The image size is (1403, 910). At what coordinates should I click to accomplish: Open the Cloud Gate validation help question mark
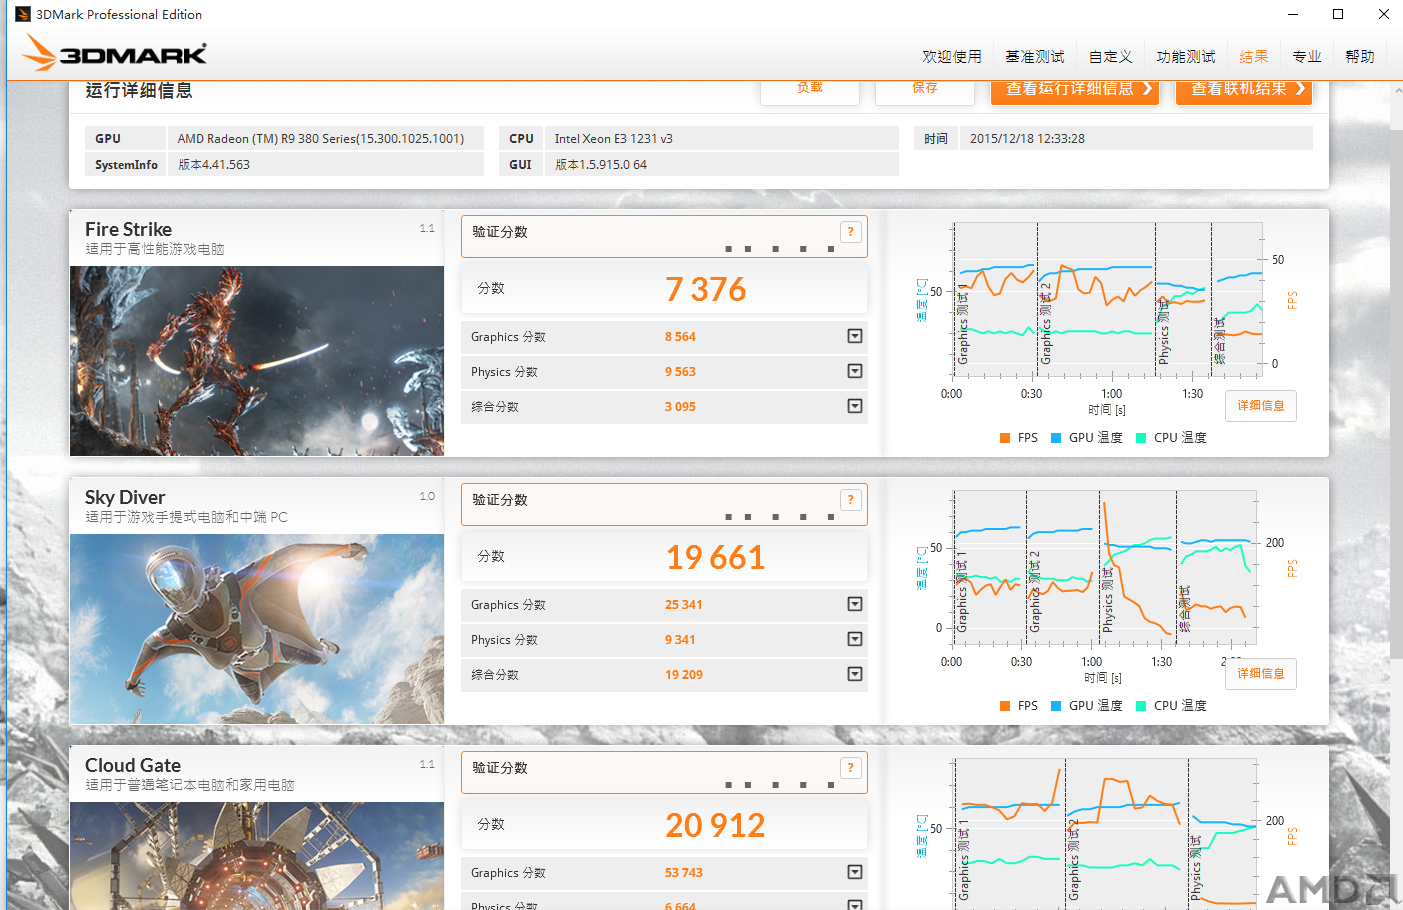click(x=851, y=768)
